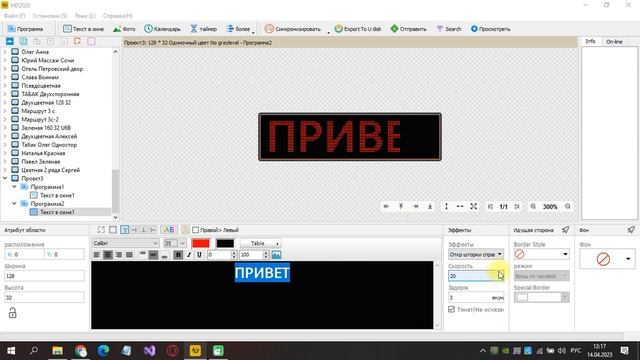The width and height of the screenshot is (640, 360).
Task: Open the Table dropdown button
Action: (x=260, y=243)
